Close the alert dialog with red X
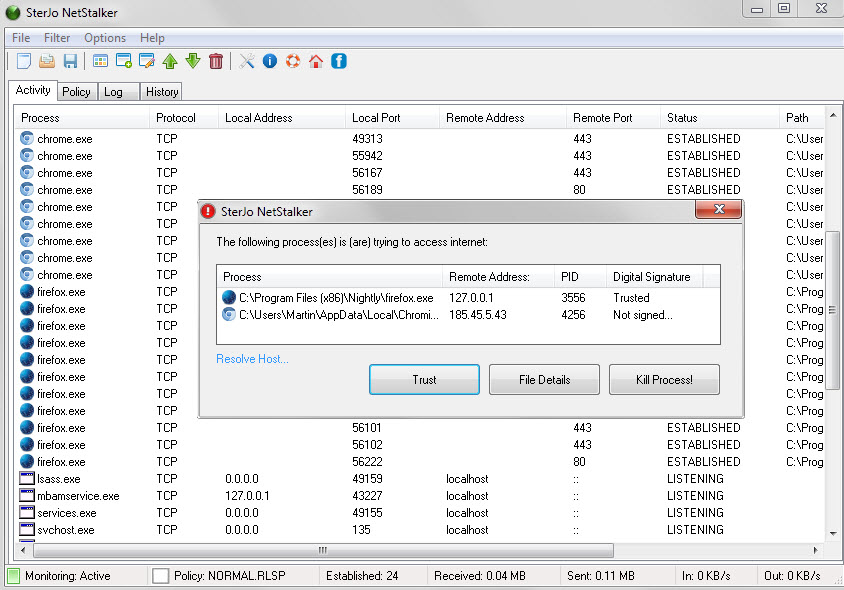844x590 pixels. point(719,209)
